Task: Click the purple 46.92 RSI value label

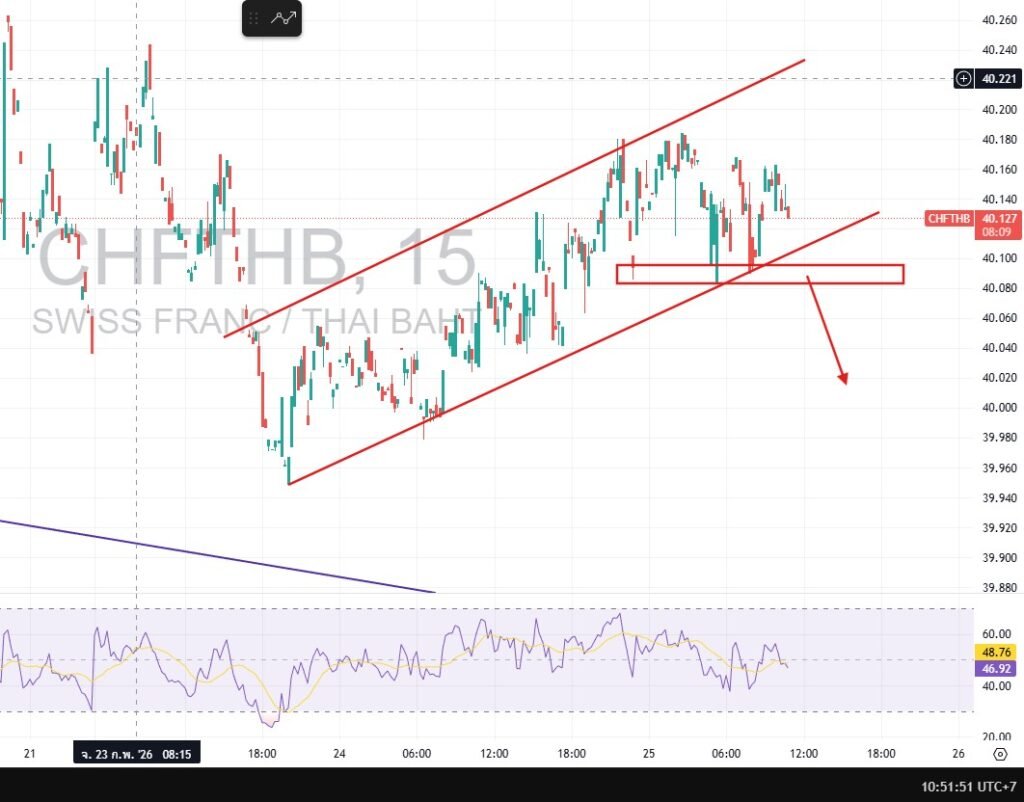Action: coord(995,669)
